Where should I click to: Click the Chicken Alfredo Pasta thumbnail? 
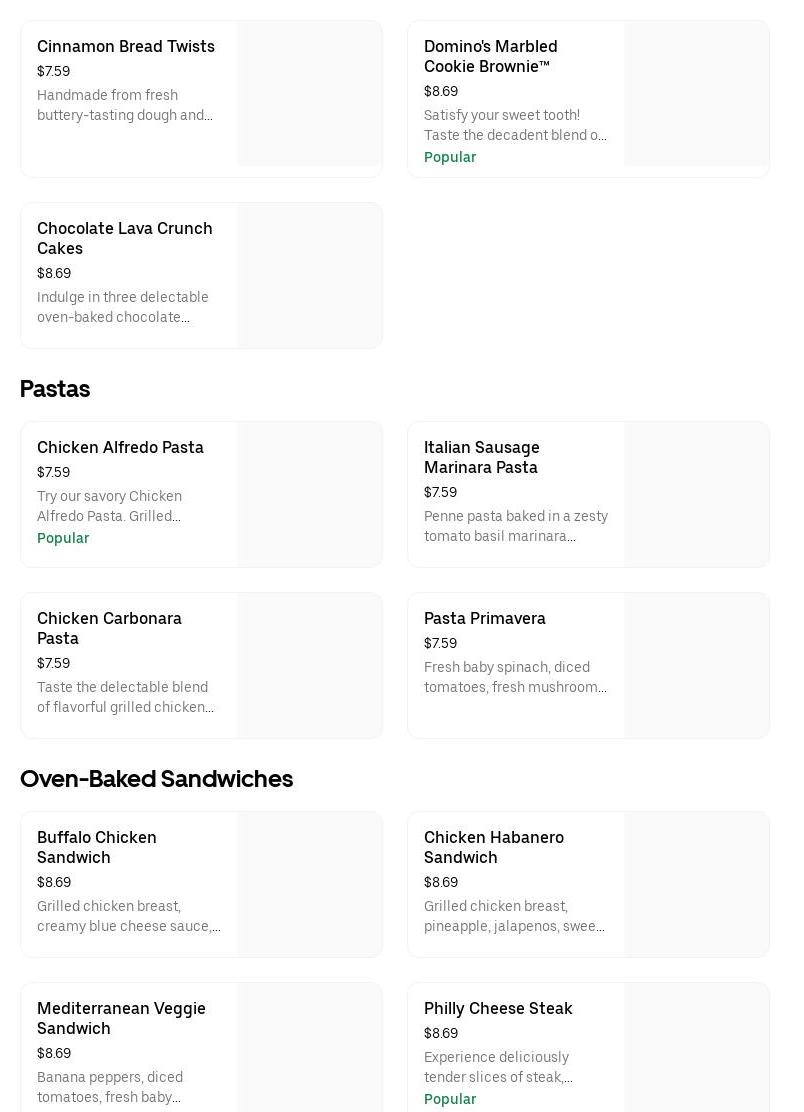tap(310, 494)
